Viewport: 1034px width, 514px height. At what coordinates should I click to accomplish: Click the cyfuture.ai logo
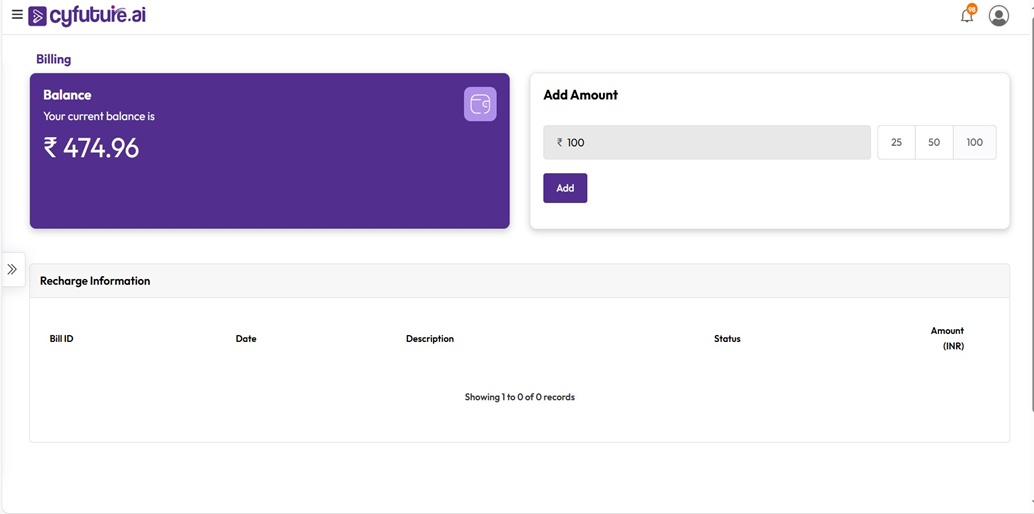coord(88,16)
